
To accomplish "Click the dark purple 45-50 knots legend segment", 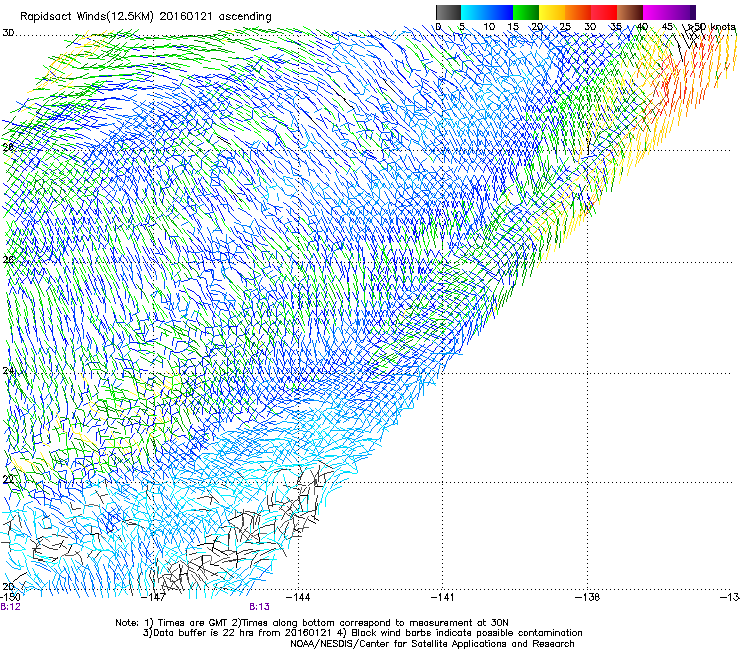I will (682, 12).
